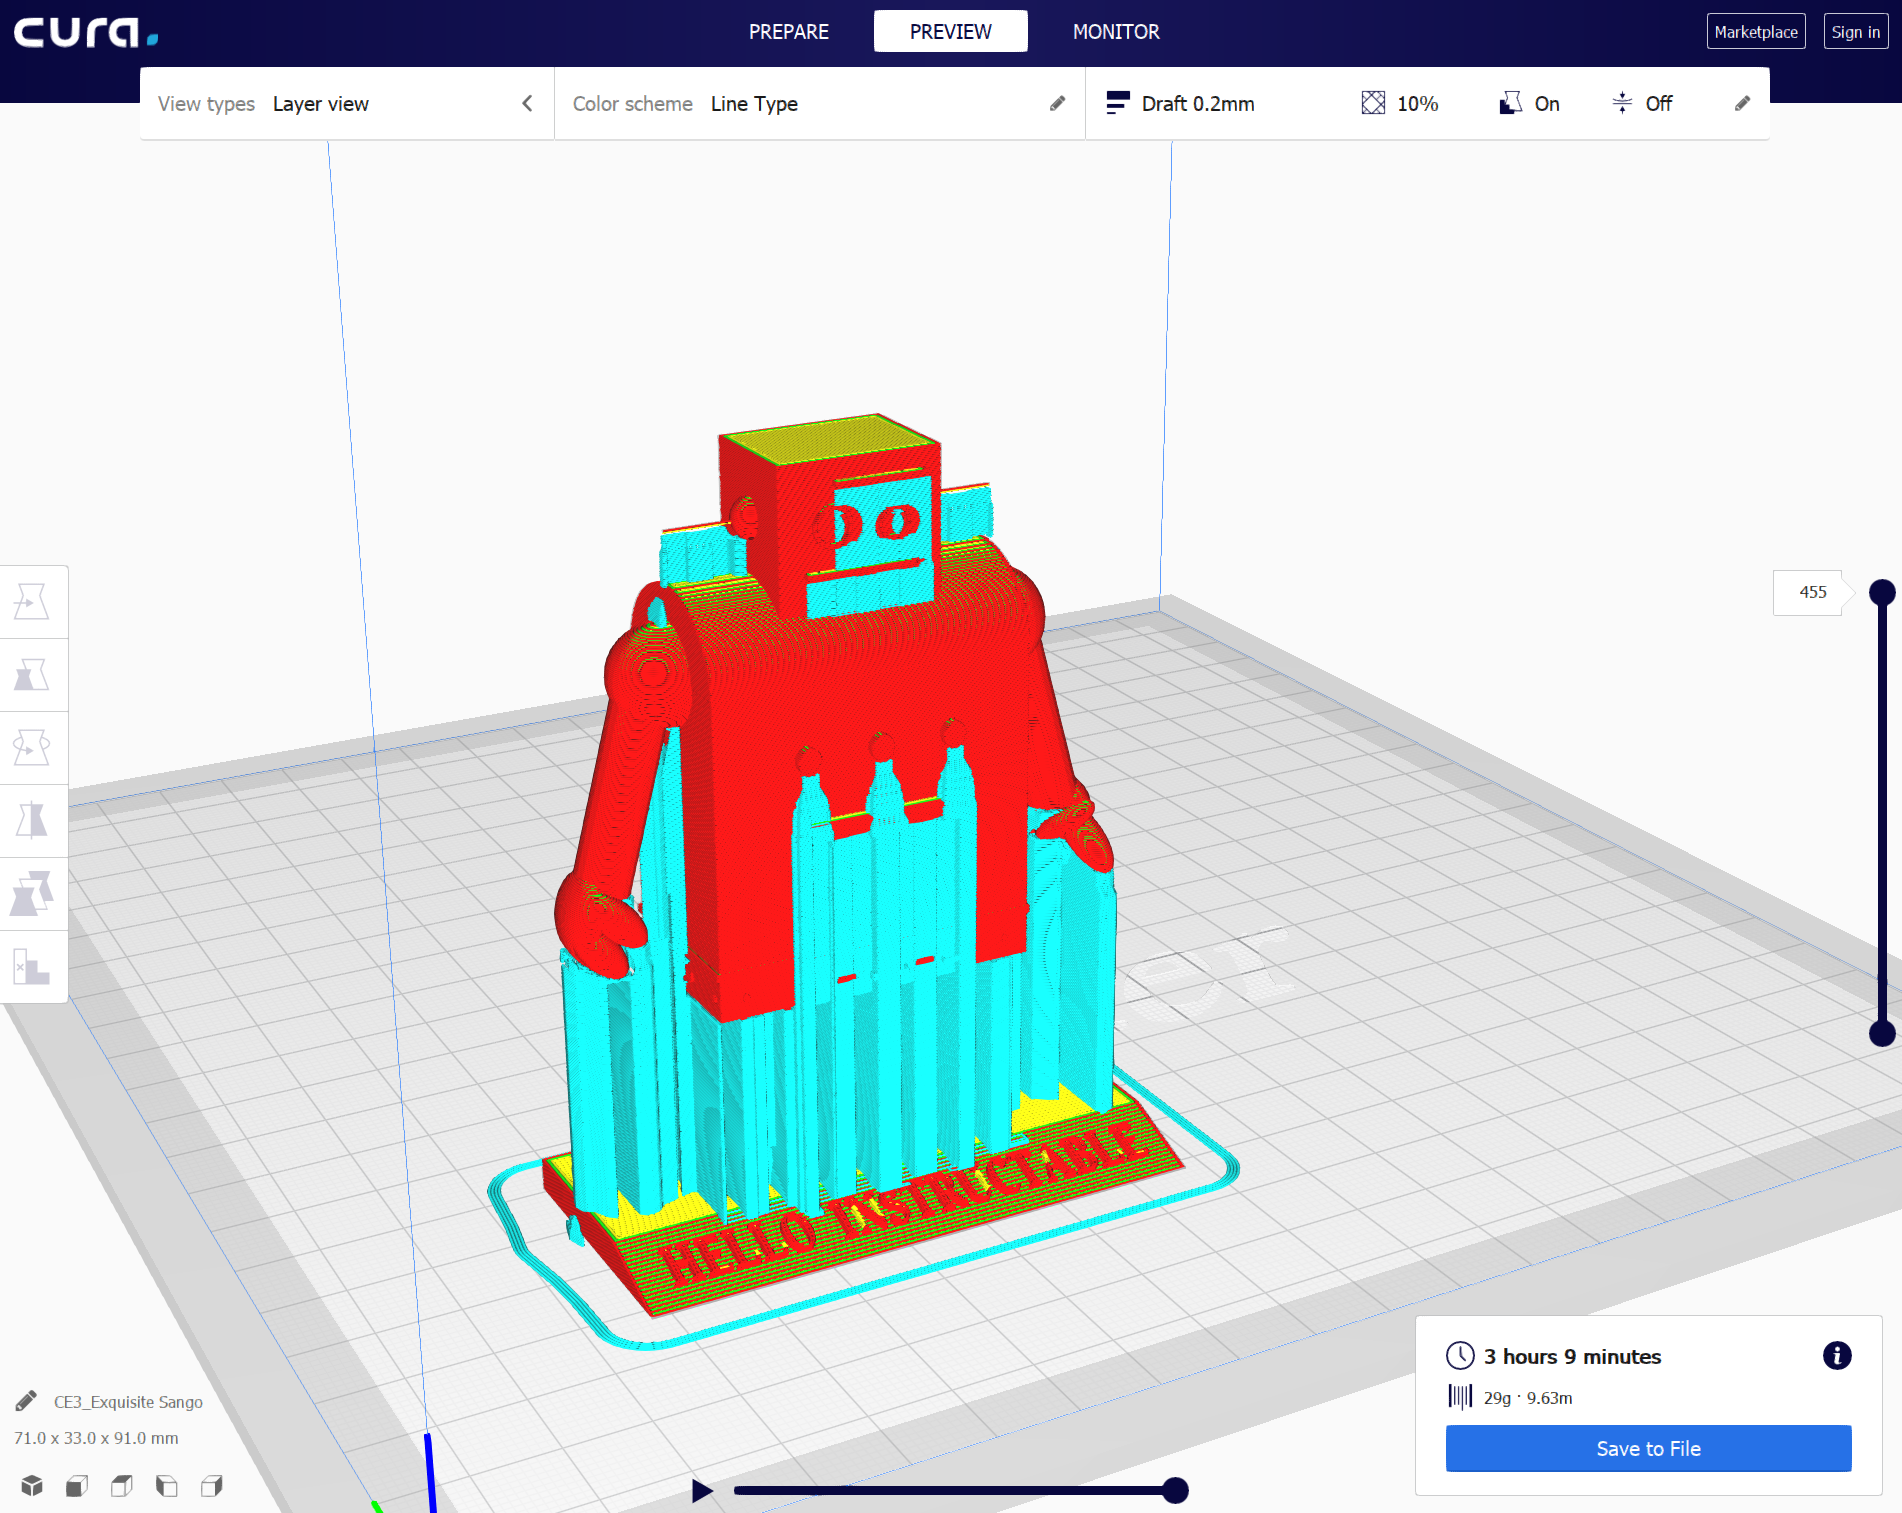1902x1513 pixels.
Task: Select the Support Blocker tool
Action: (x=32, y=967)
